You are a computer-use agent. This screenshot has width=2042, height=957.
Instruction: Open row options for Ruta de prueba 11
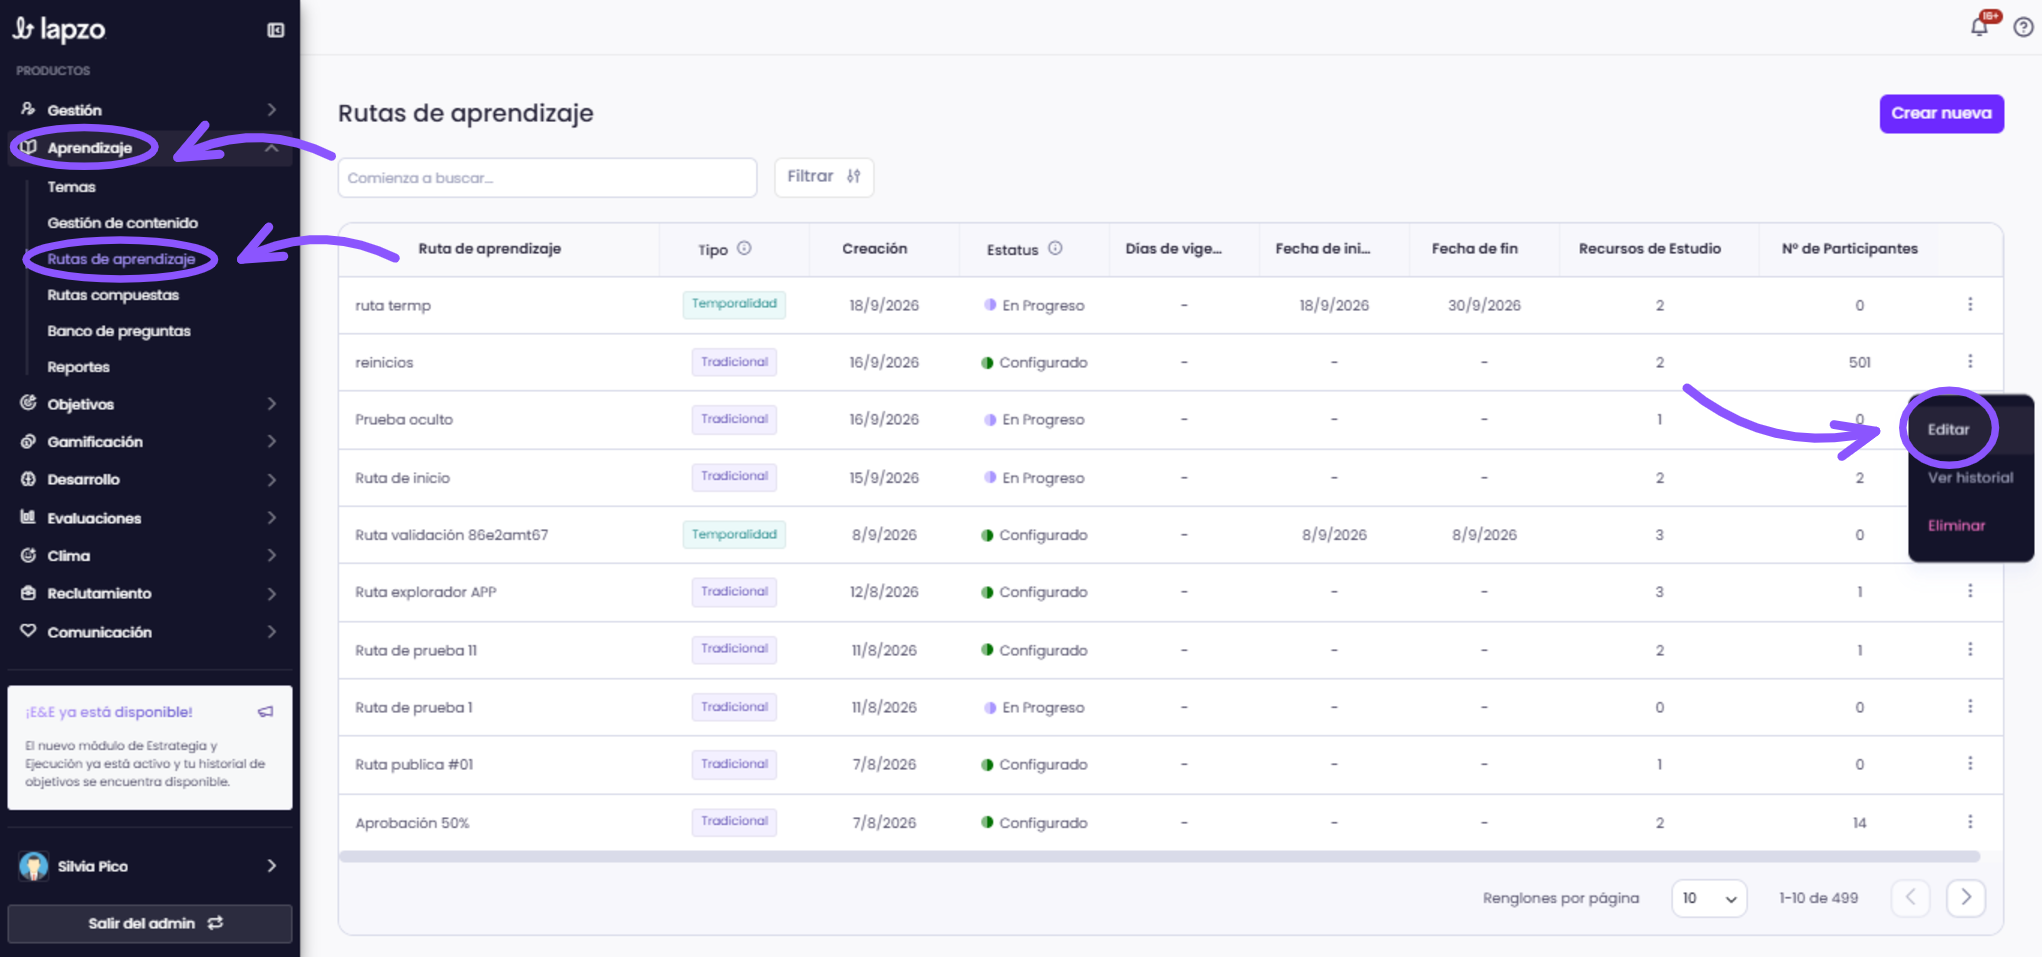[x=1970, y=649]
